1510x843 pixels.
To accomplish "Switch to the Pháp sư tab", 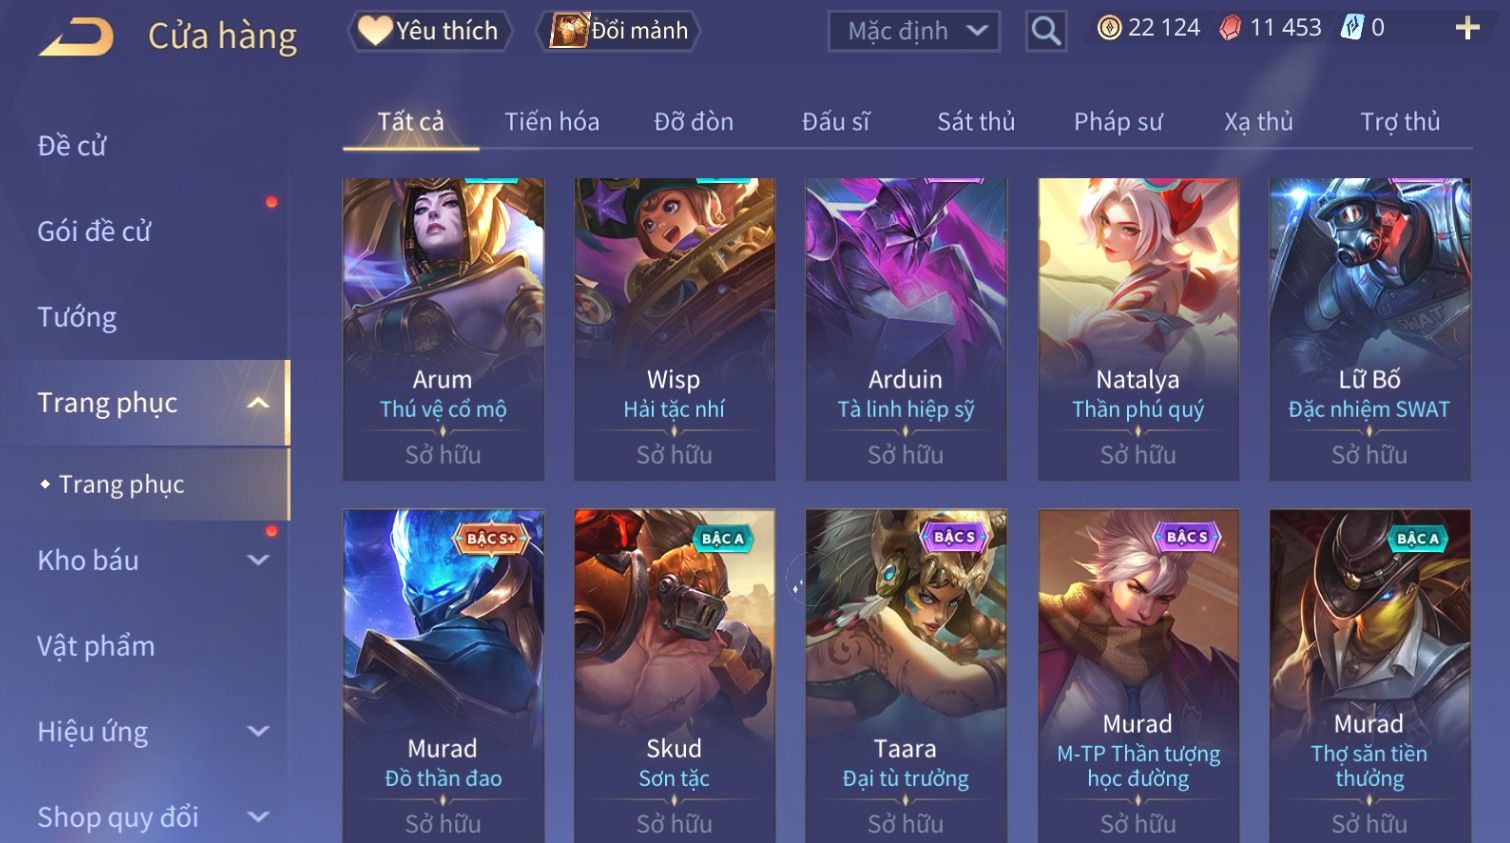I will 1118,122.
